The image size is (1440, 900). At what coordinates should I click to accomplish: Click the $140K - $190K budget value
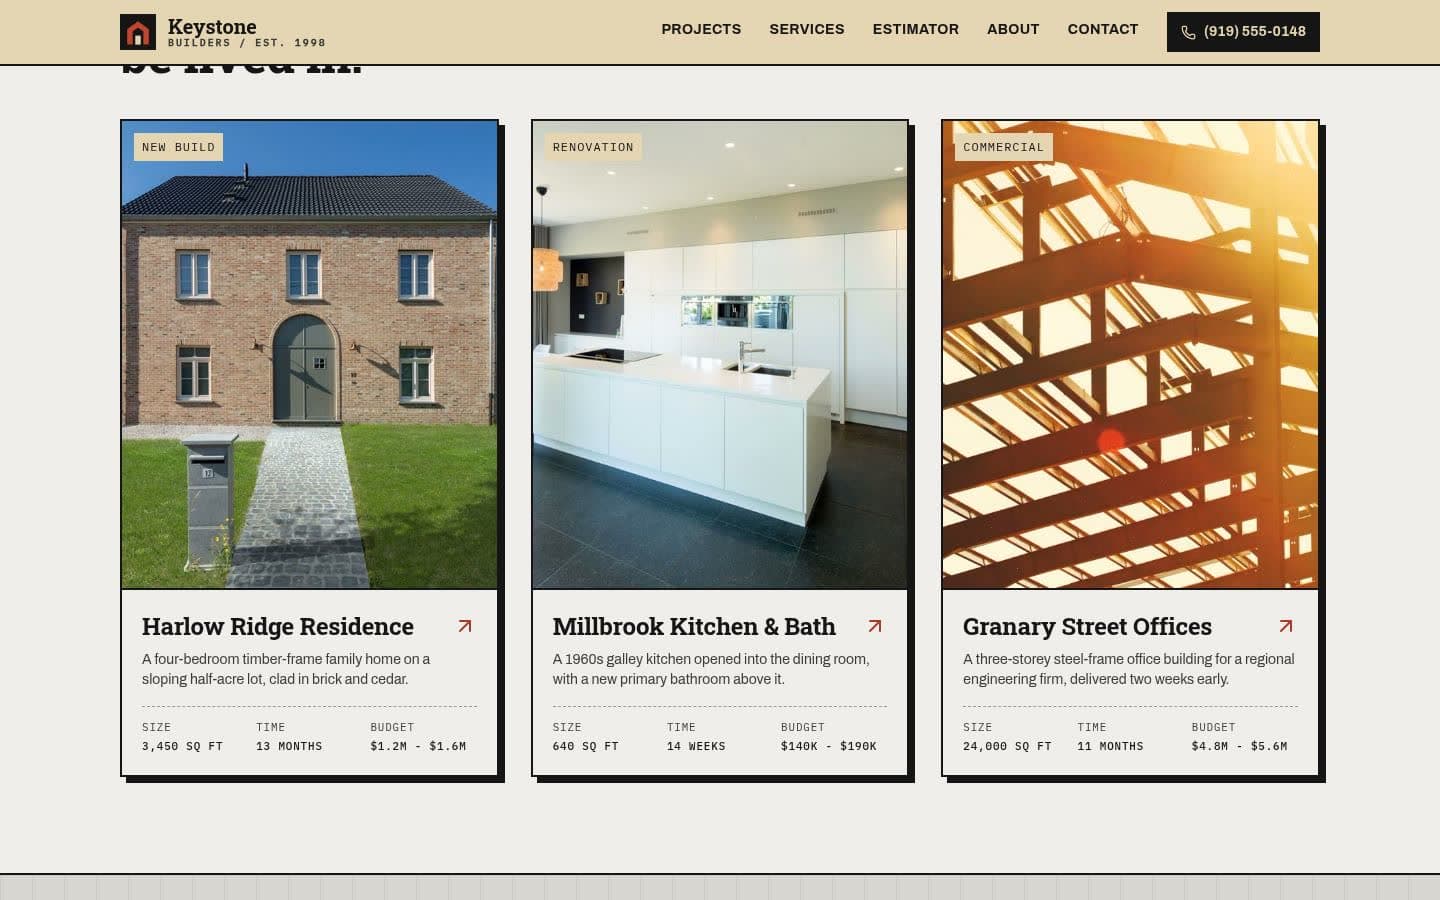coord(829,746)
